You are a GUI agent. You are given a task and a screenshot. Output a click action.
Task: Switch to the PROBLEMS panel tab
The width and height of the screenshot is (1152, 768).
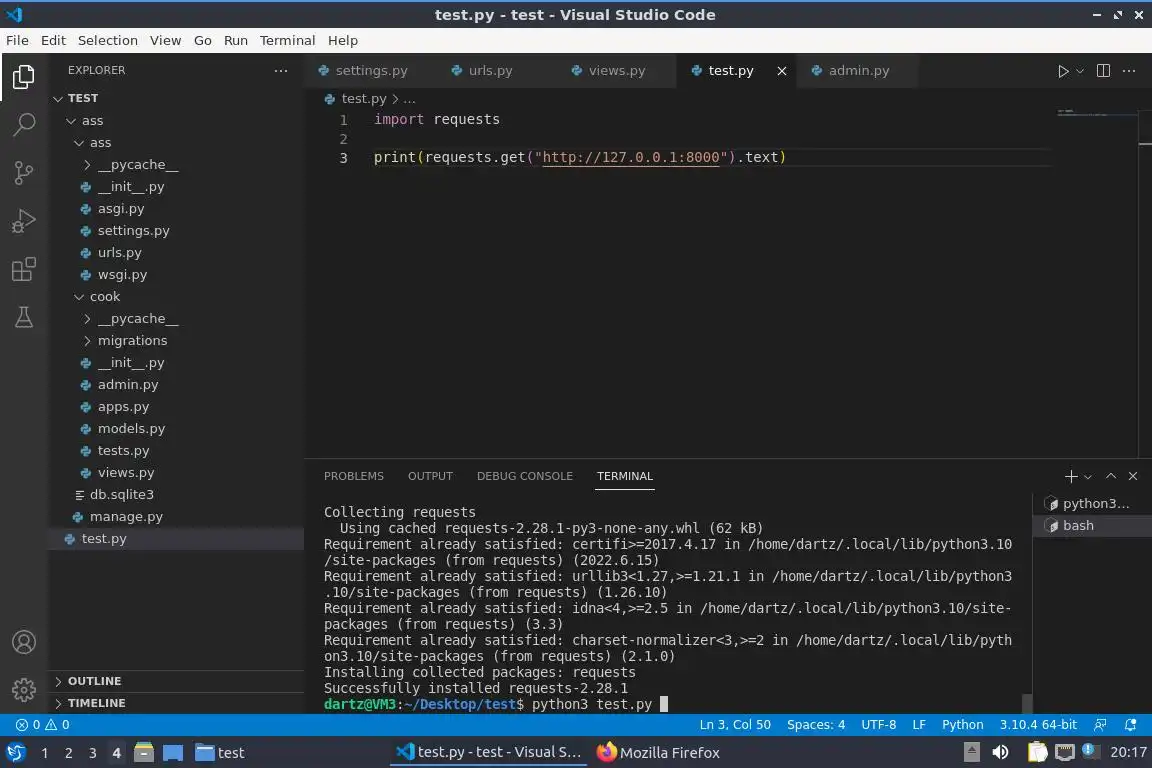pos(353,476)
